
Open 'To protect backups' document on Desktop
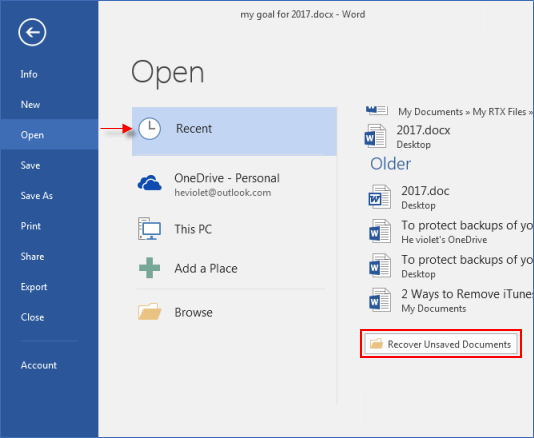click(451, 266)
